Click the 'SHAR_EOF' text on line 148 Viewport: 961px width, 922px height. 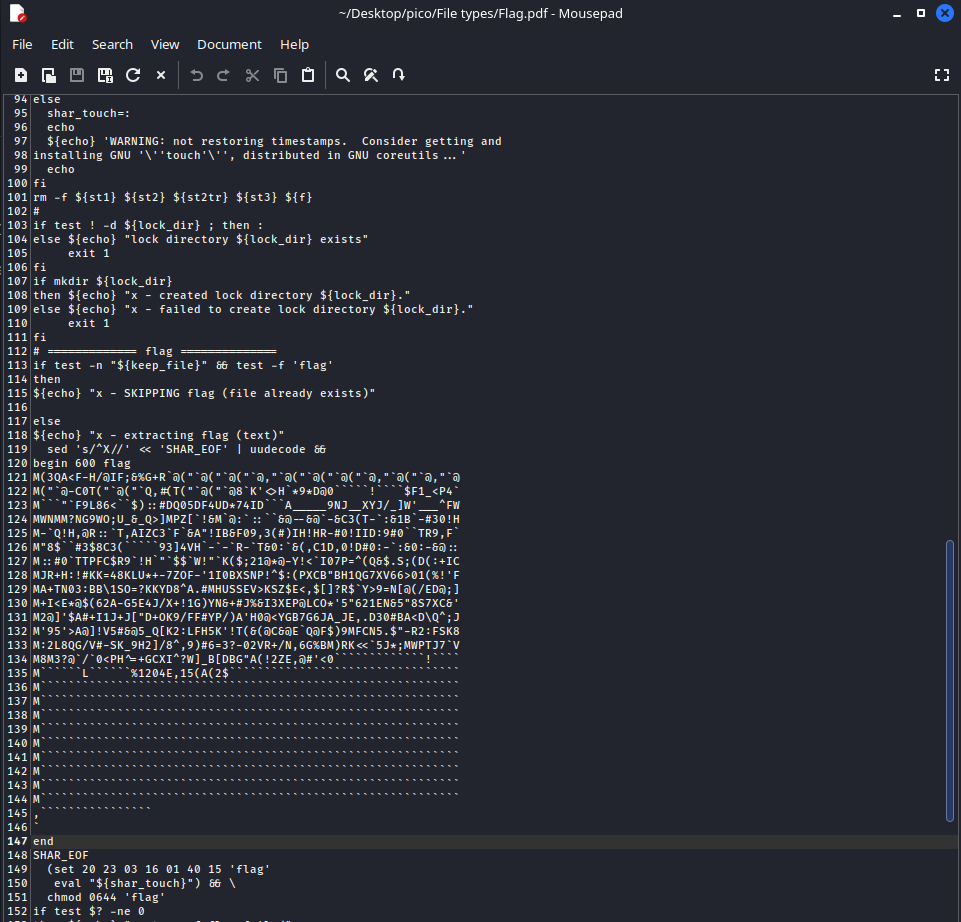[60, 855]
